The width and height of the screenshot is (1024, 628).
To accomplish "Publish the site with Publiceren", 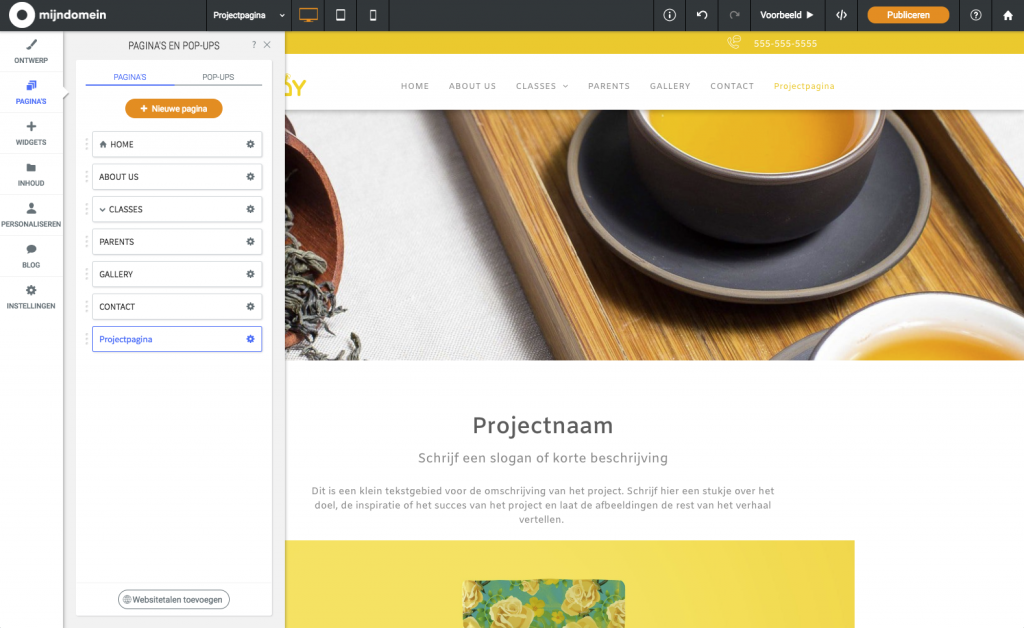I will pos(907,15).
